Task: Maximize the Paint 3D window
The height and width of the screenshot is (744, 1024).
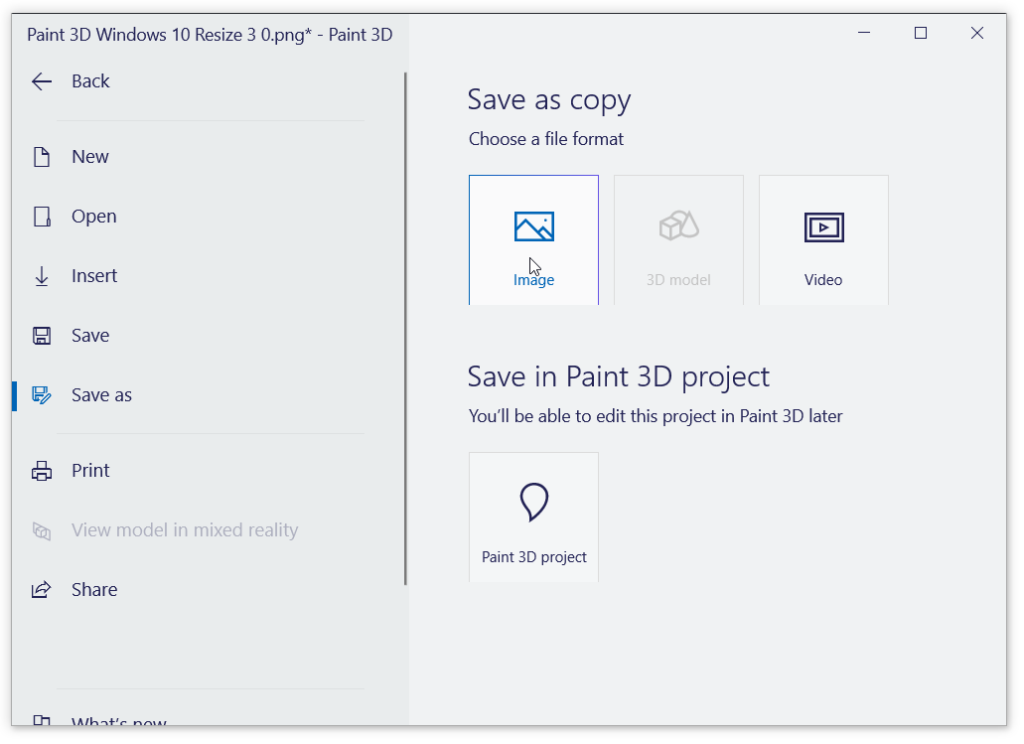Action: (920, 33)
